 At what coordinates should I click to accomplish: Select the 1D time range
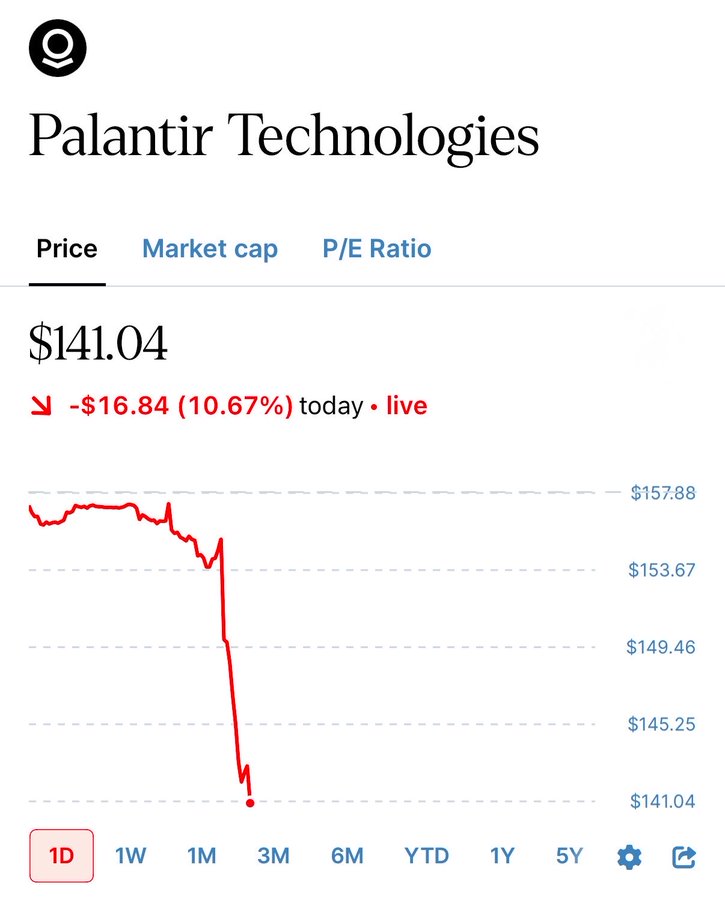tap(62, 856)
